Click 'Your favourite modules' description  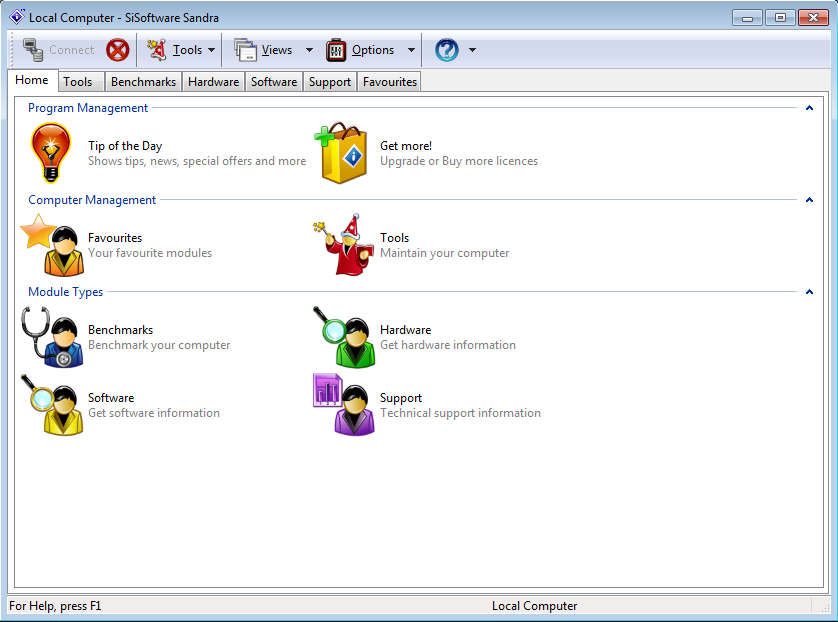(150, 253)
